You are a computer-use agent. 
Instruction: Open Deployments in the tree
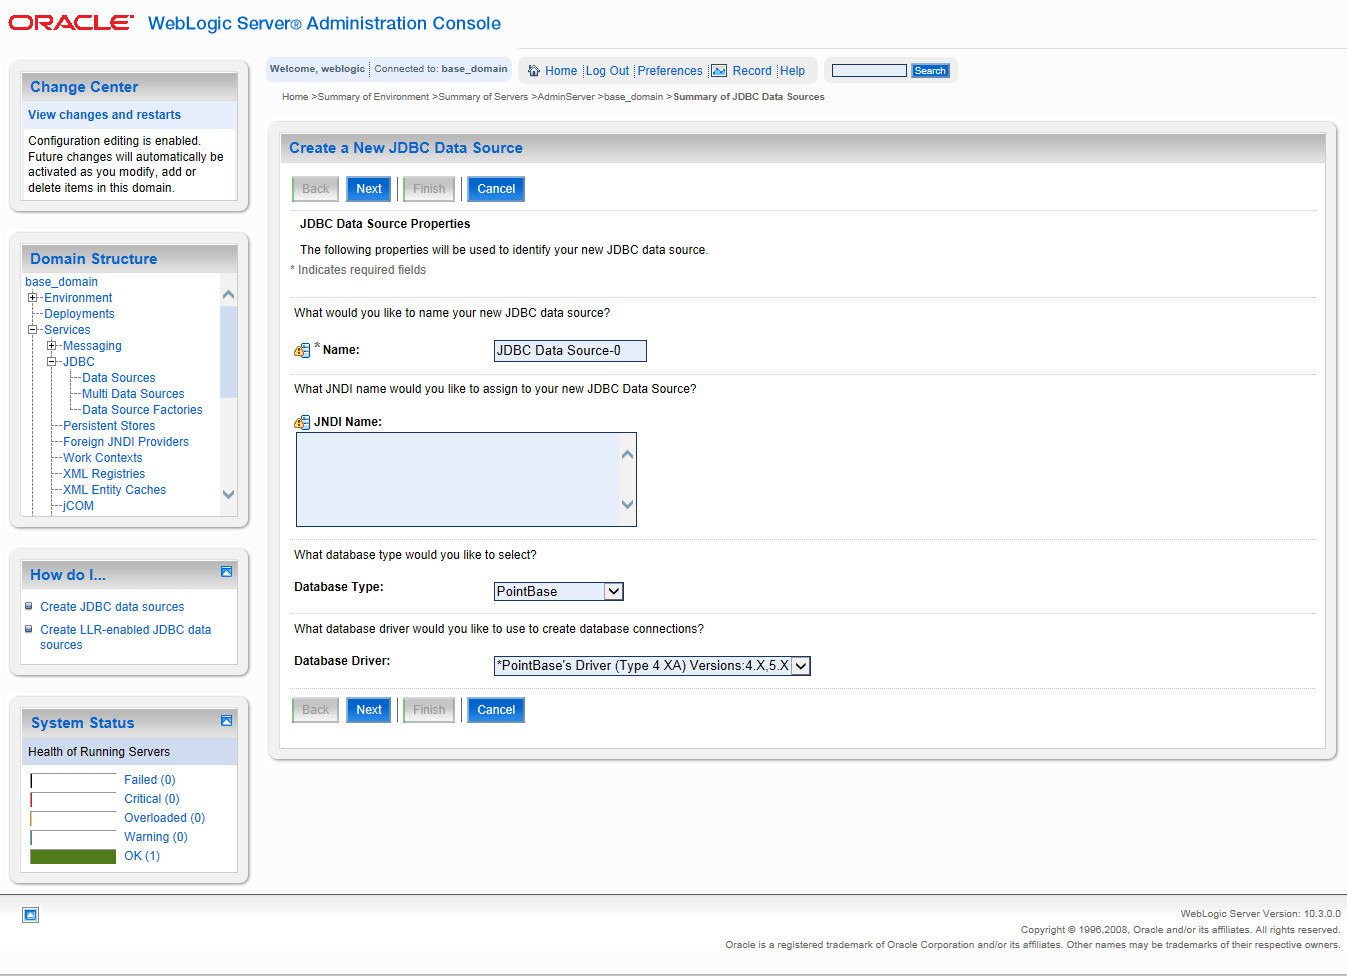79,314
